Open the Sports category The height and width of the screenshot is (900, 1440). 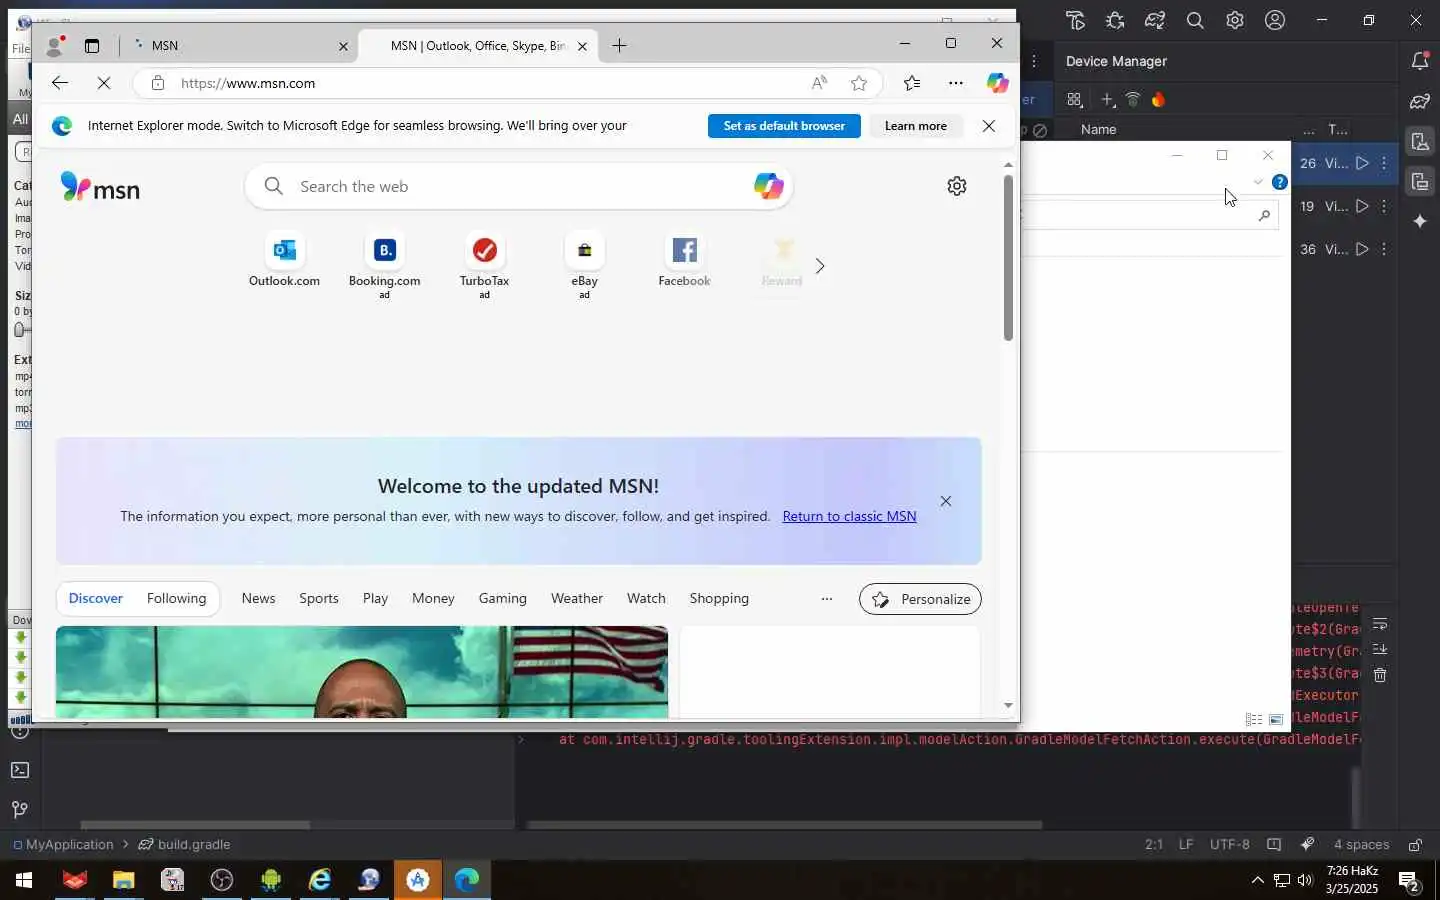[319, 598]
